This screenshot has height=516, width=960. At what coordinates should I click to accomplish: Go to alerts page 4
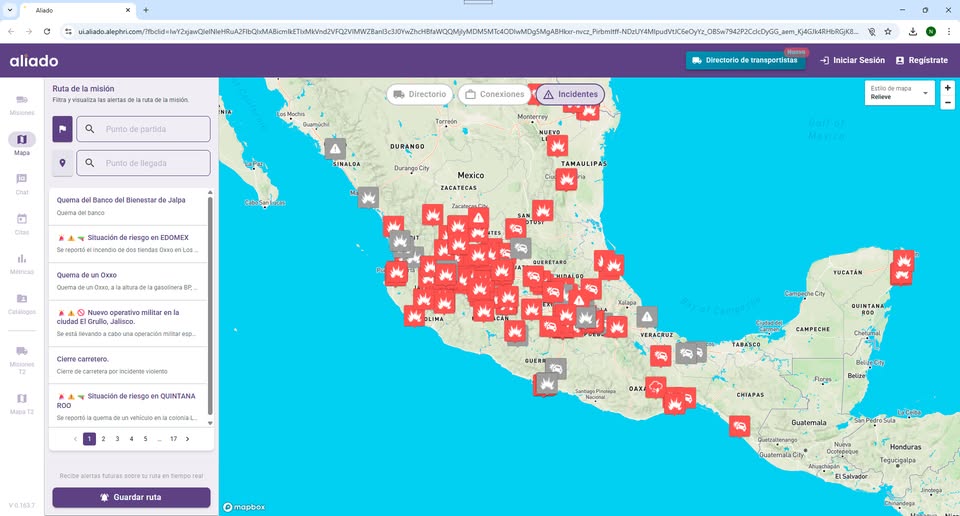(132, 439)
